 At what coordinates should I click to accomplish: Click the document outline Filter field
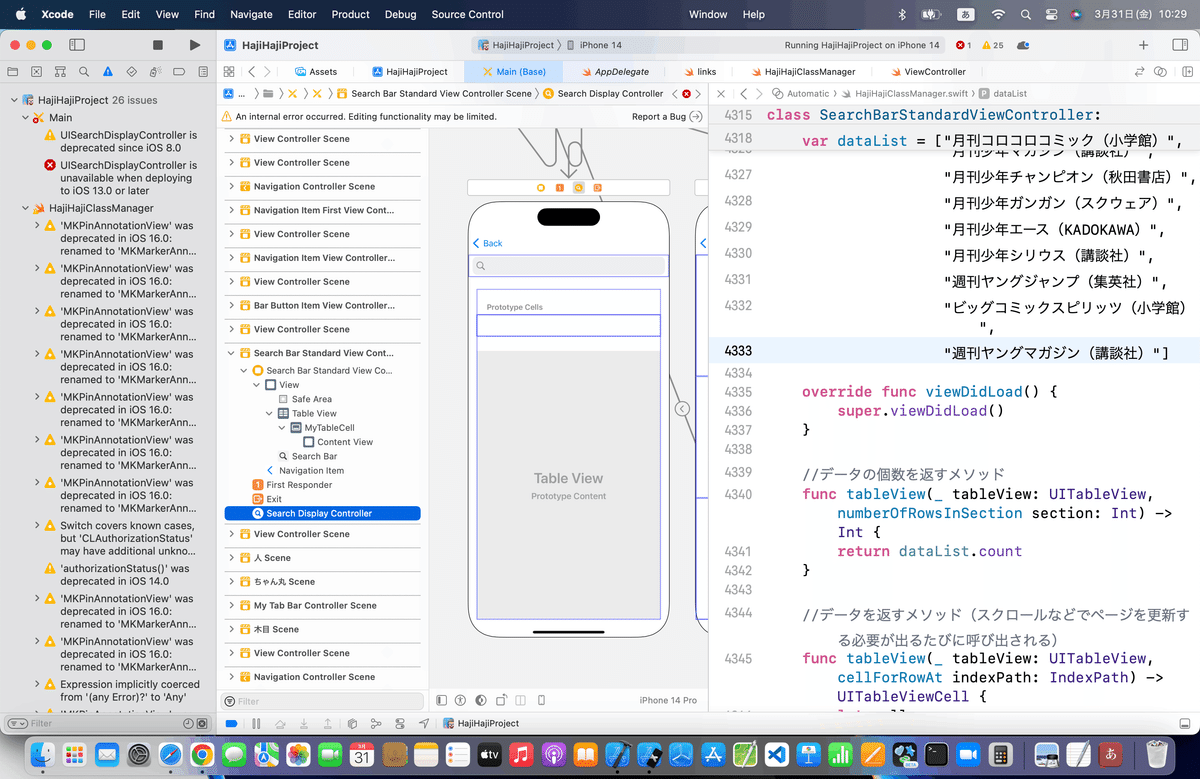pos(322,702)
